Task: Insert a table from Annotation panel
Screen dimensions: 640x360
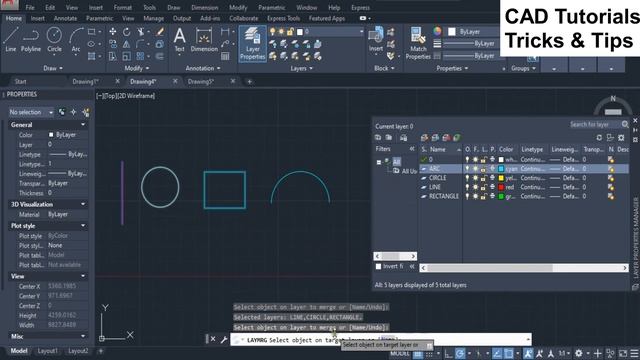Action: click(x=225, y=56)
